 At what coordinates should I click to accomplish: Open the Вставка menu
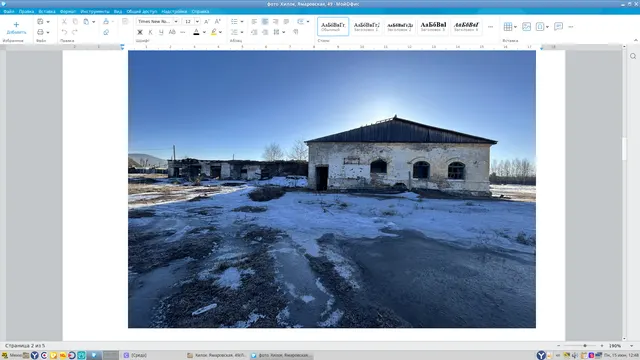(47, 11)
